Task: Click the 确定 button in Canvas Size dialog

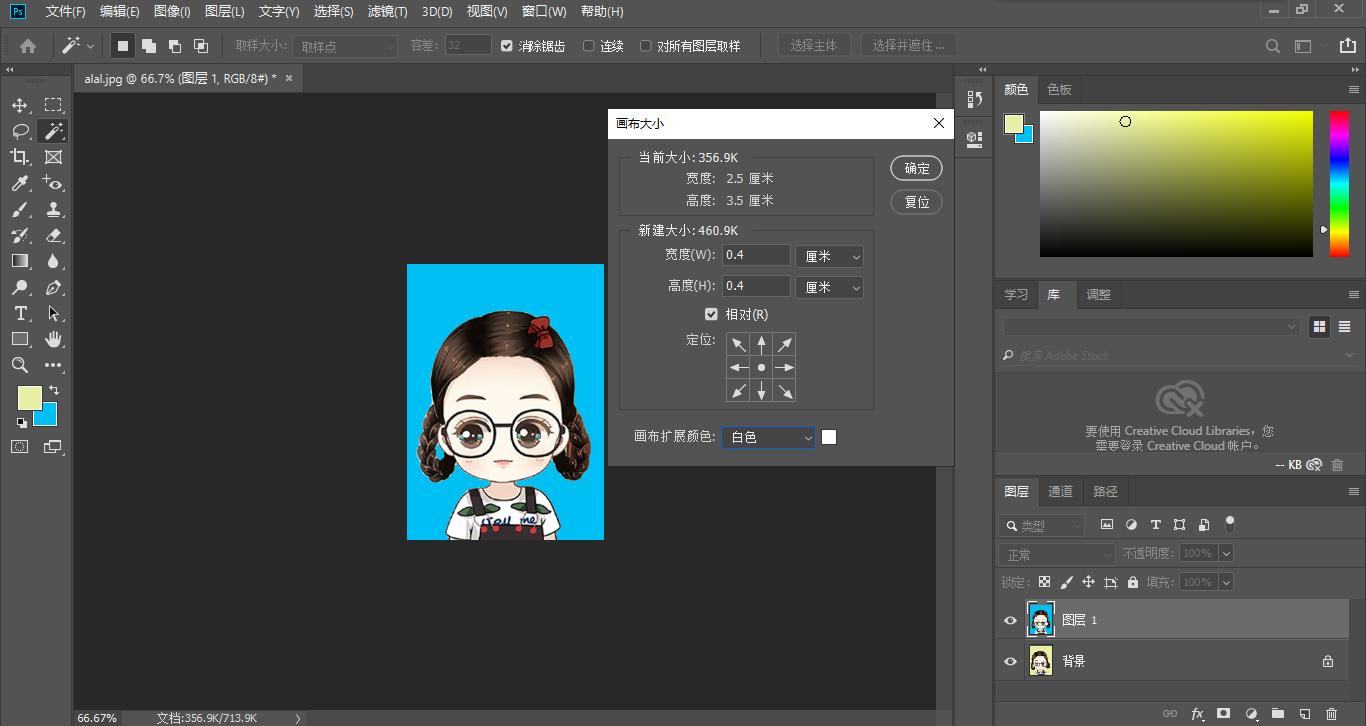Action: pos(915,168)
